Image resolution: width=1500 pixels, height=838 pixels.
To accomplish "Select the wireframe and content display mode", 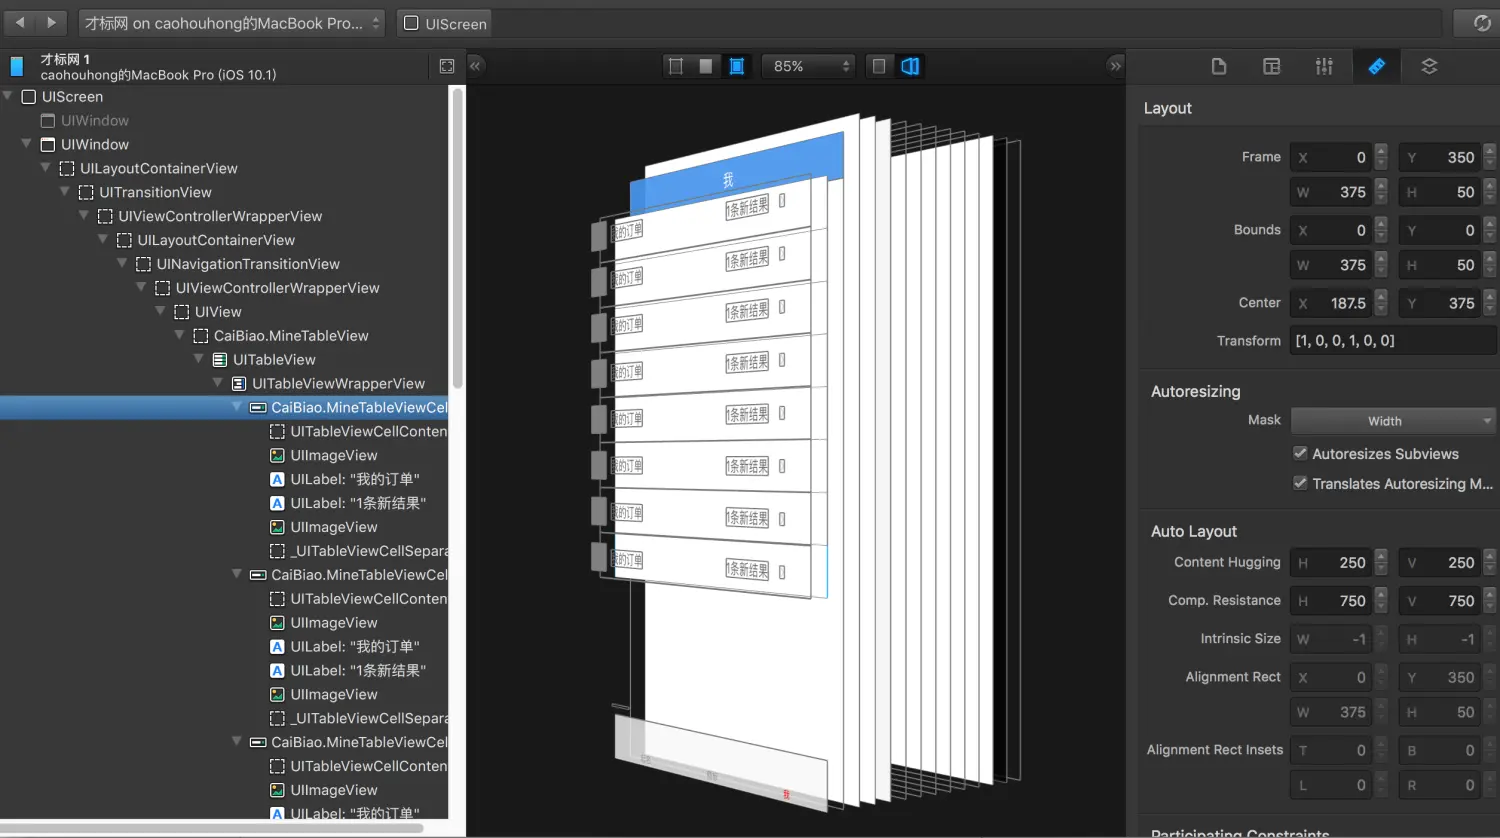I will point(737,66).
